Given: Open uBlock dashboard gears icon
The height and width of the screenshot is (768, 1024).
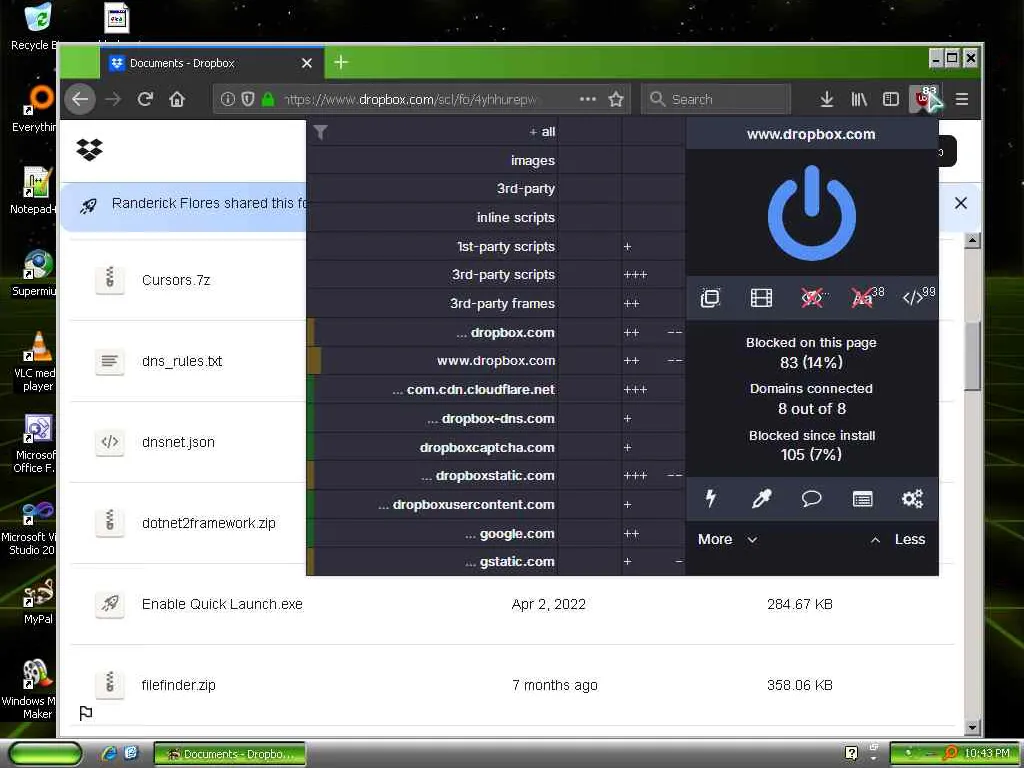Looking at the screenshot, I should [x=912, y=499].
